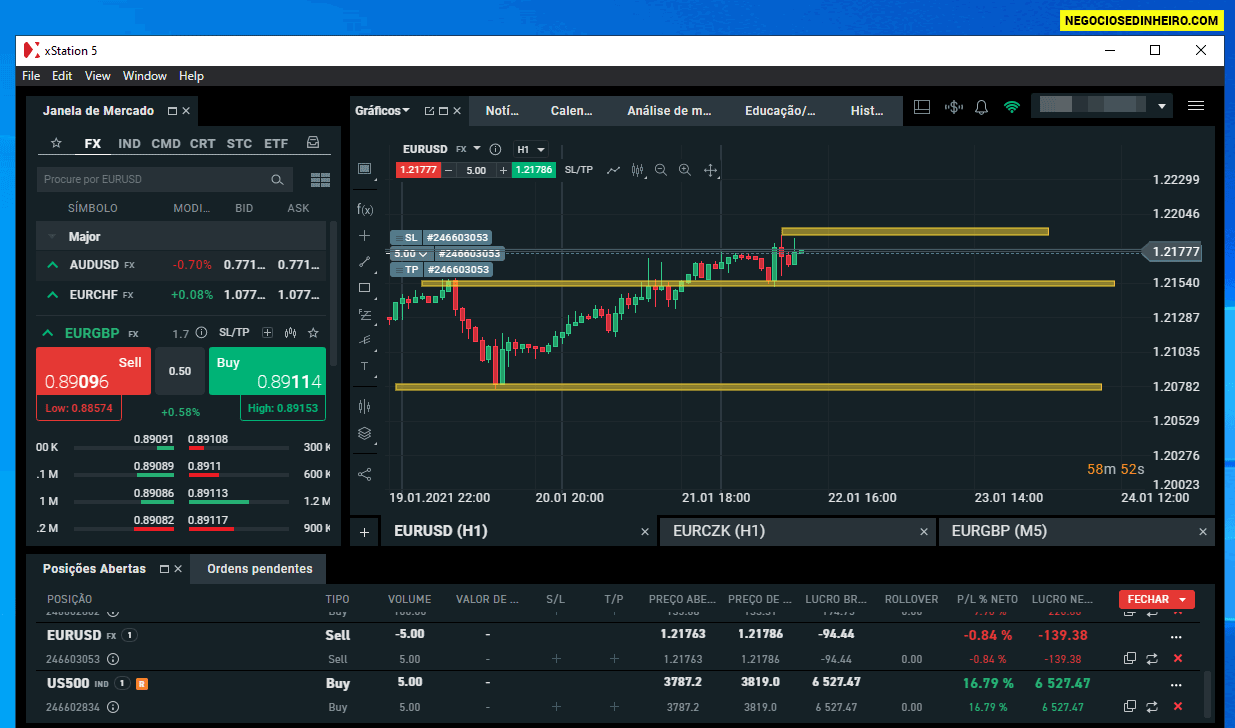Open the Ordens pendentes tab

[257, 568]
